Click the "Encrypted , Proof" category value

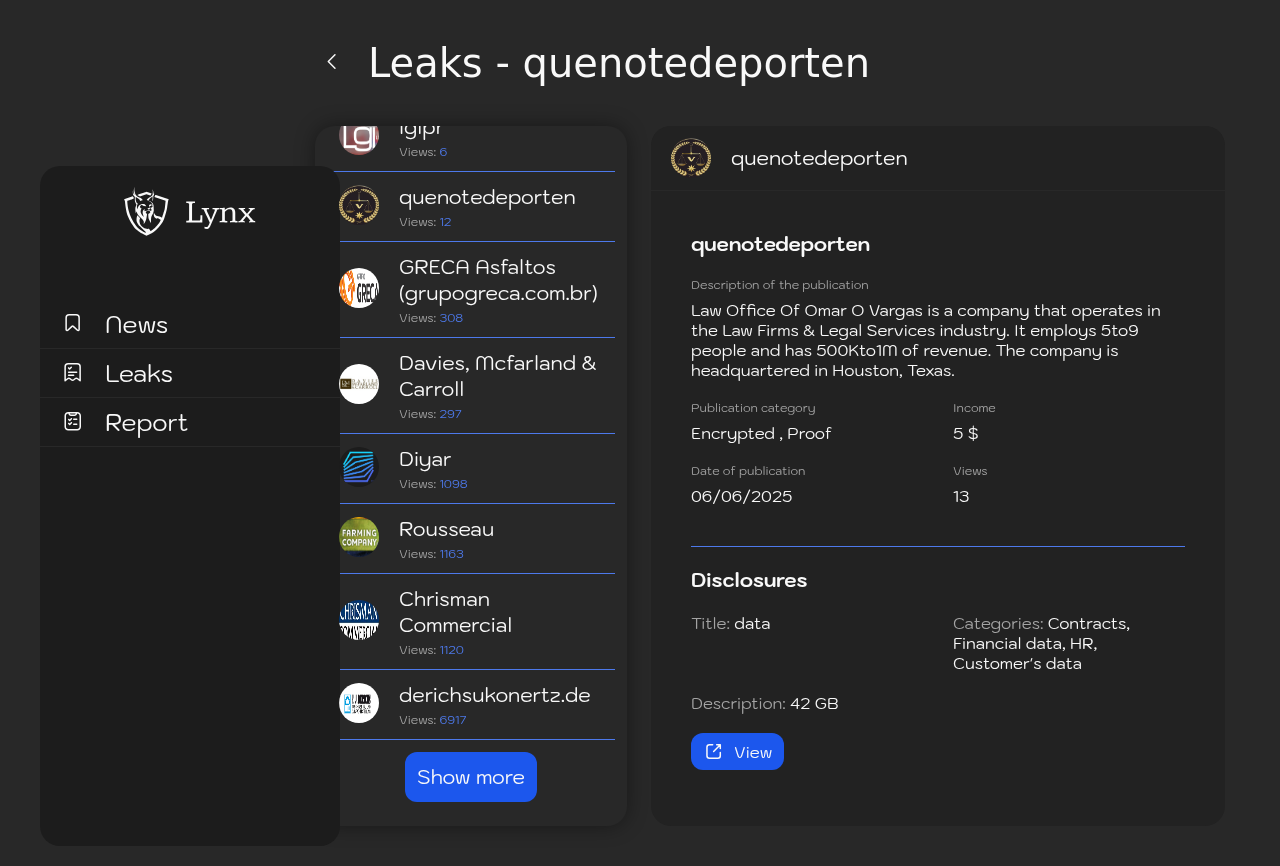pos(761,433)
